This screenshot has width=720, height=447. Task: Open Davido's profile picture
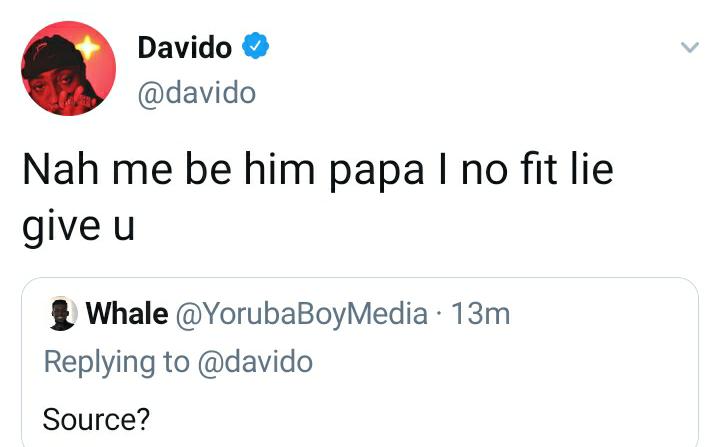pyautogui.click(x=69, y=68)
